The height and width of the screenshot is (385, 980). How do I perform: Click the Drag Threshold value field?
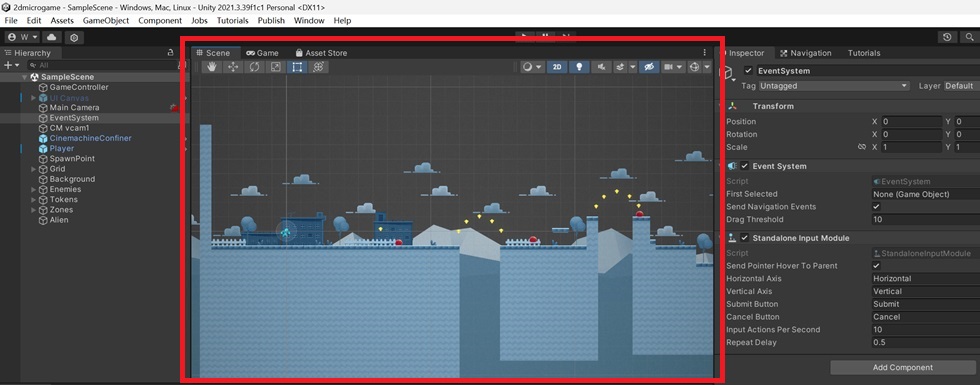coord(925,219)
